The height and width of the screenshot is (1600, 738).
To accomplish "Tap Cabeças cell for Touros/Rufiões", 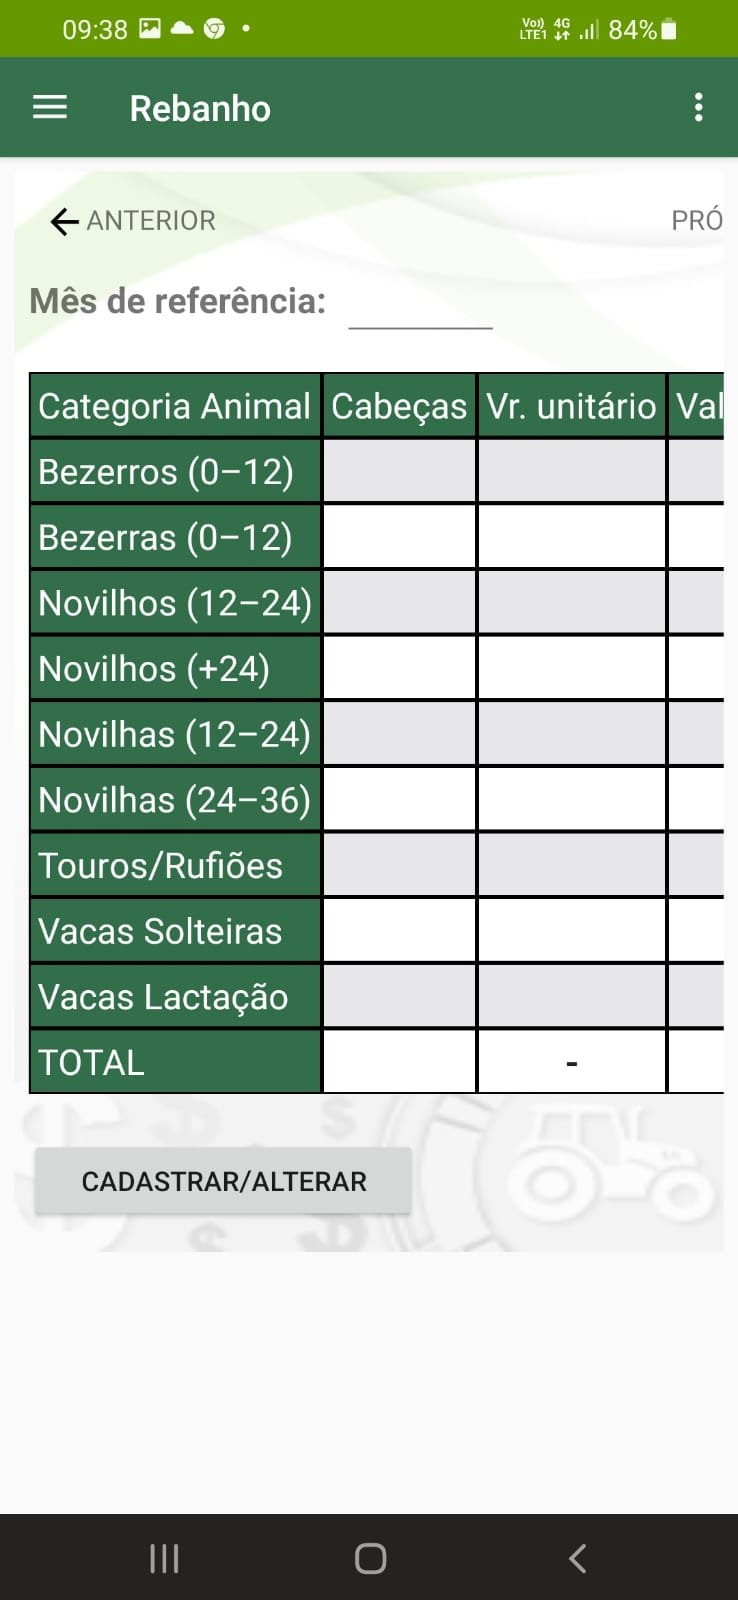I will 399,865.
